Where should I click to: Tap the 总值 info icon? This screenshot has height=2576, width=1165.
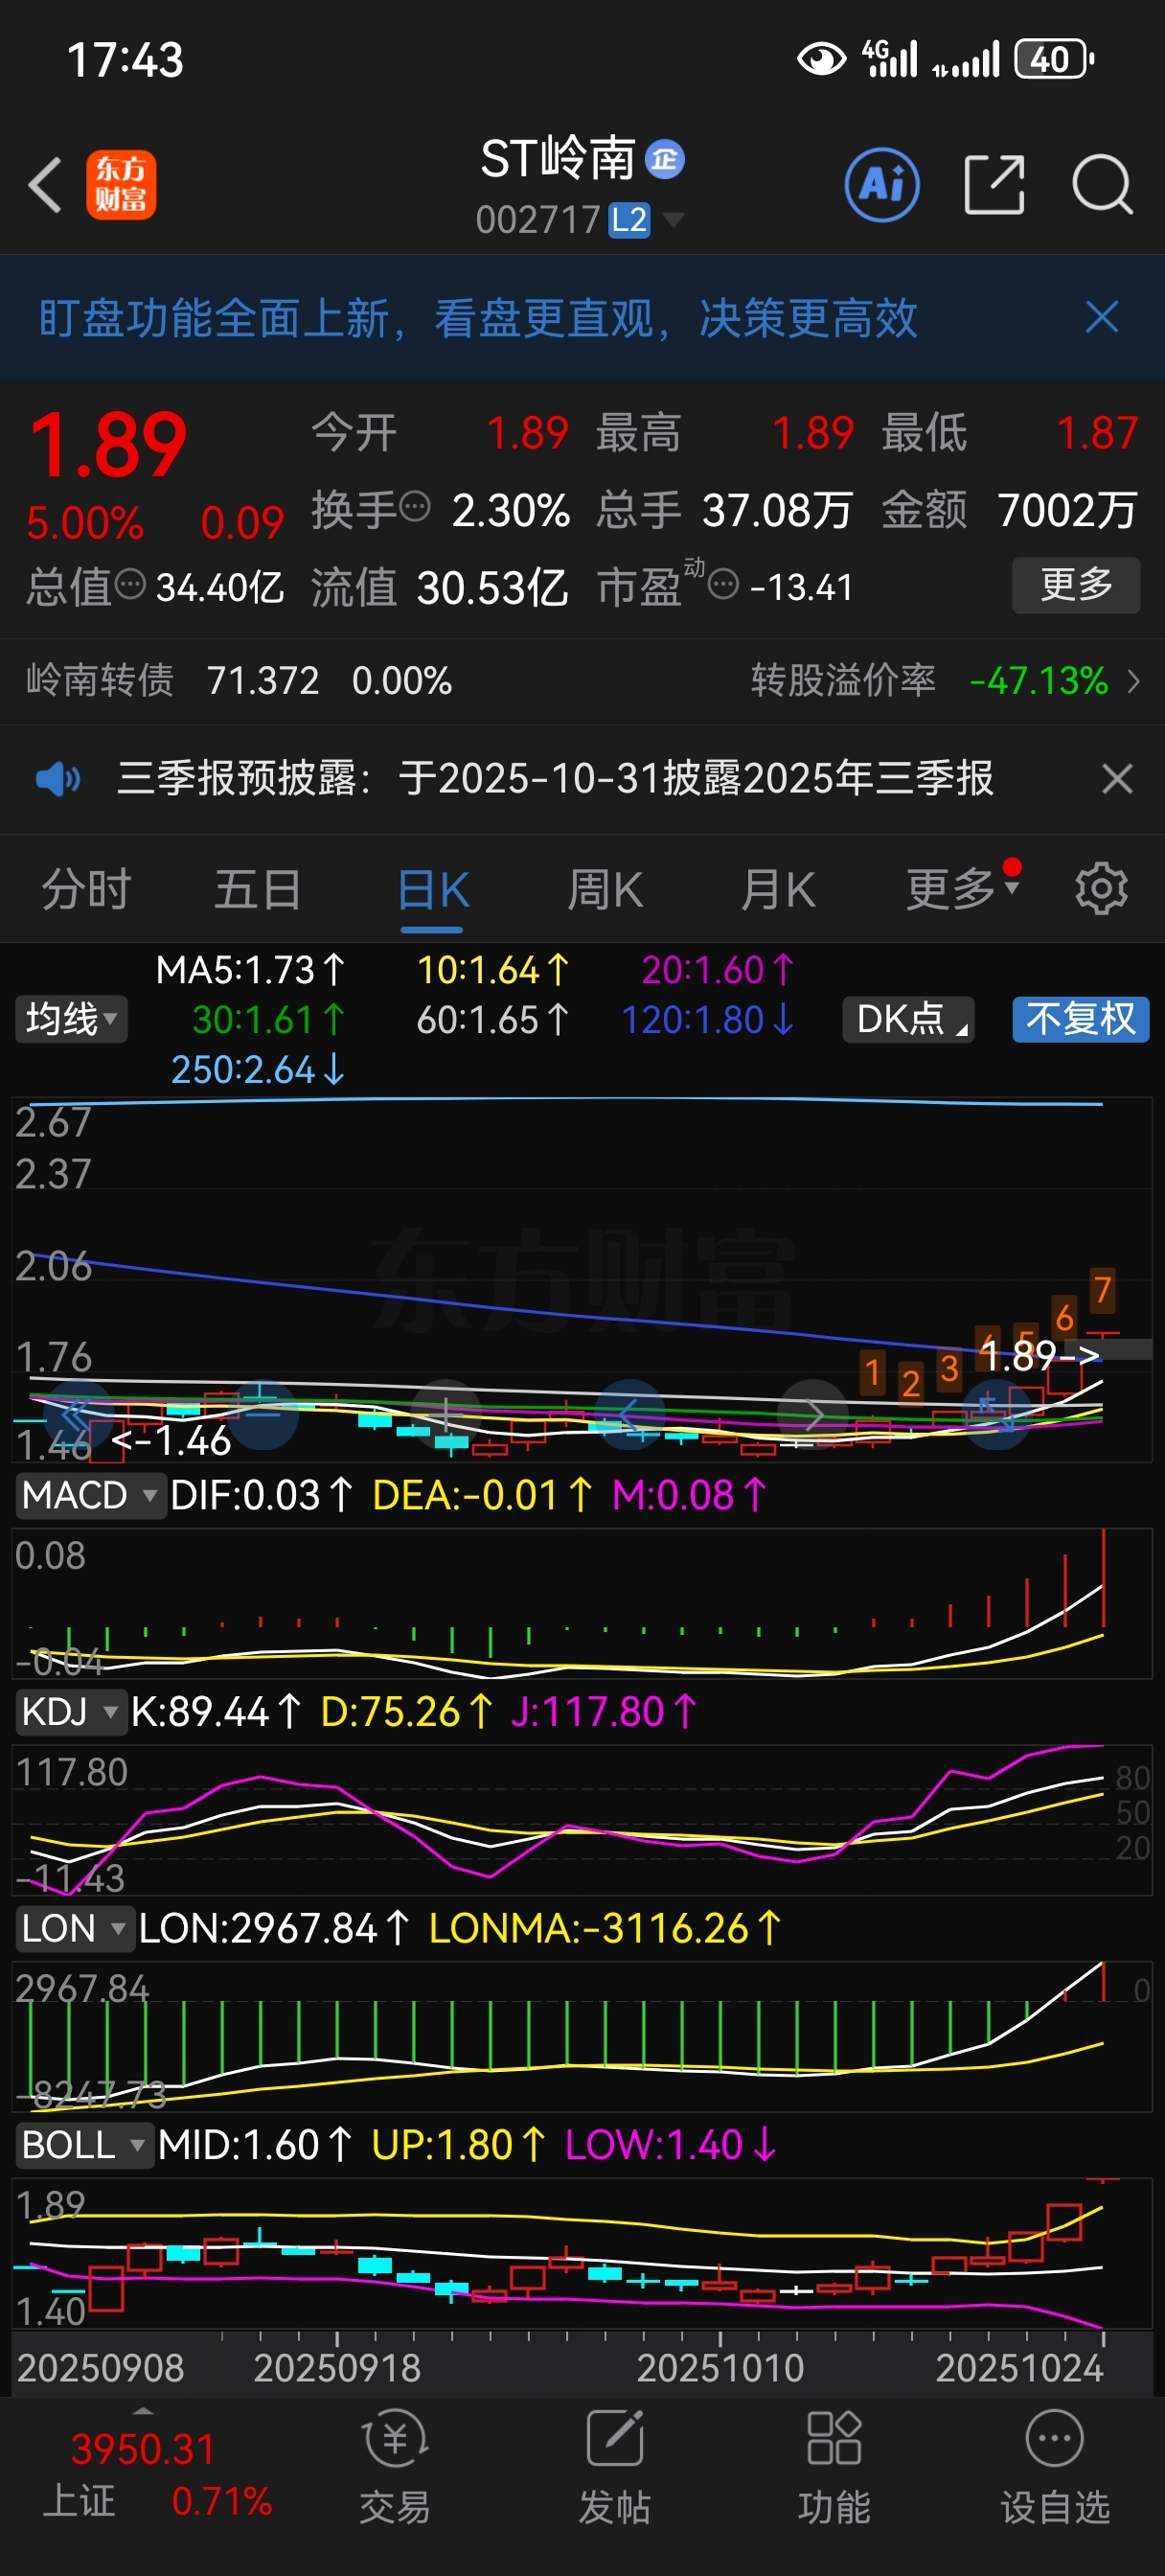point(130,584)
